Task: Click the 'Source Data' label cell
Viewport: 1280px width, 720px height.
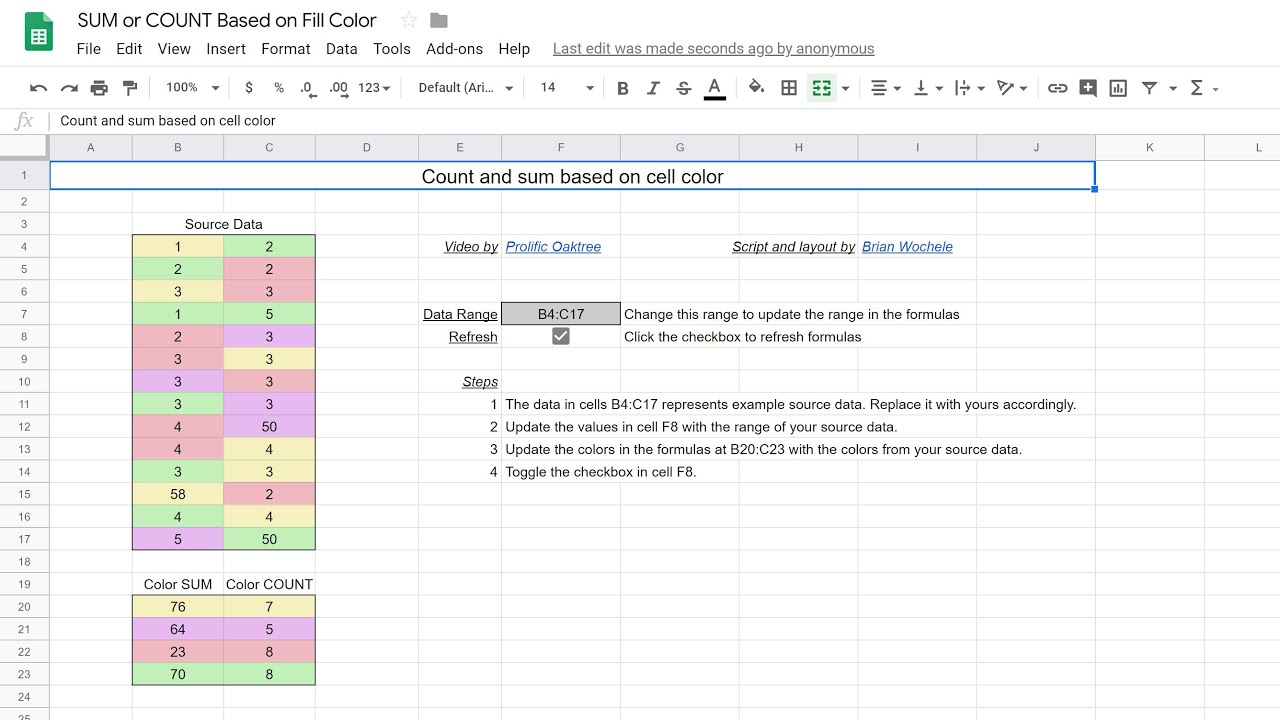Action: click(224, 224)
